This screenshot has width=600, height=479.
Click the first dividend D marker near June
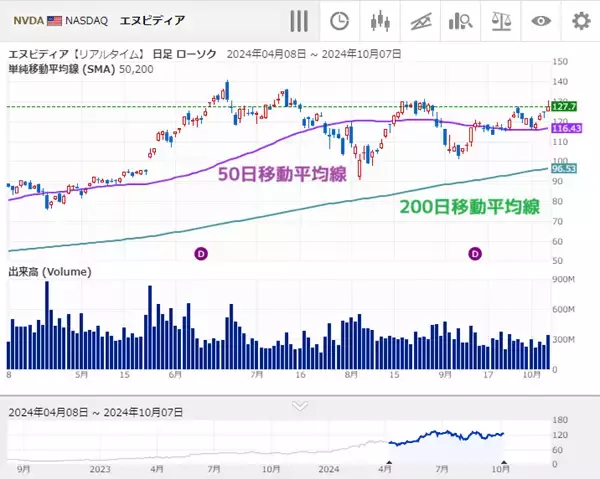(201, 253)
